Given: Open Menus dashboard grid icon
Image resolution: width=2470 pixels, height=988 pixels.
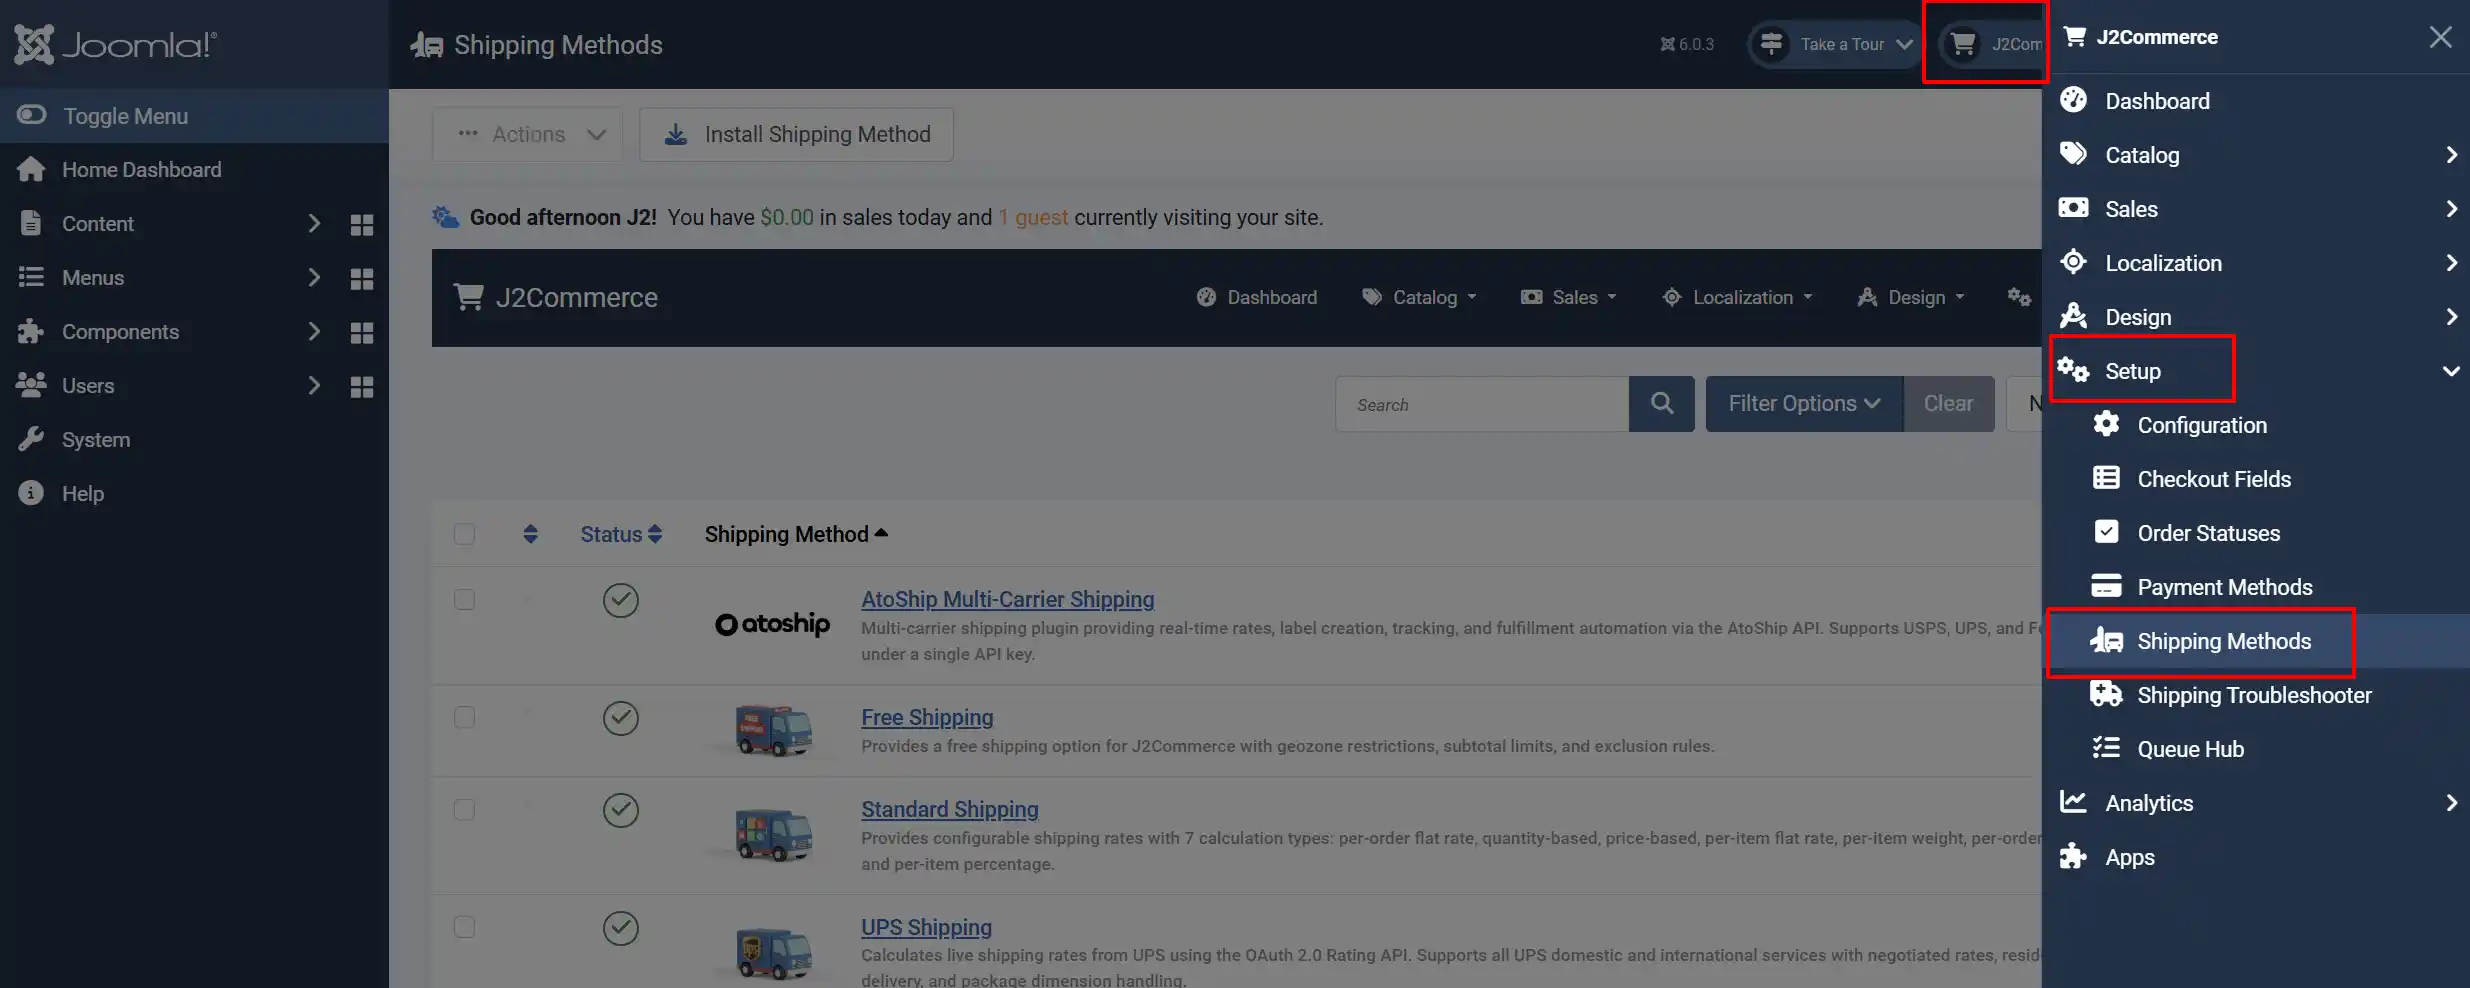Looking at the screenshot, I should [362, 279].
